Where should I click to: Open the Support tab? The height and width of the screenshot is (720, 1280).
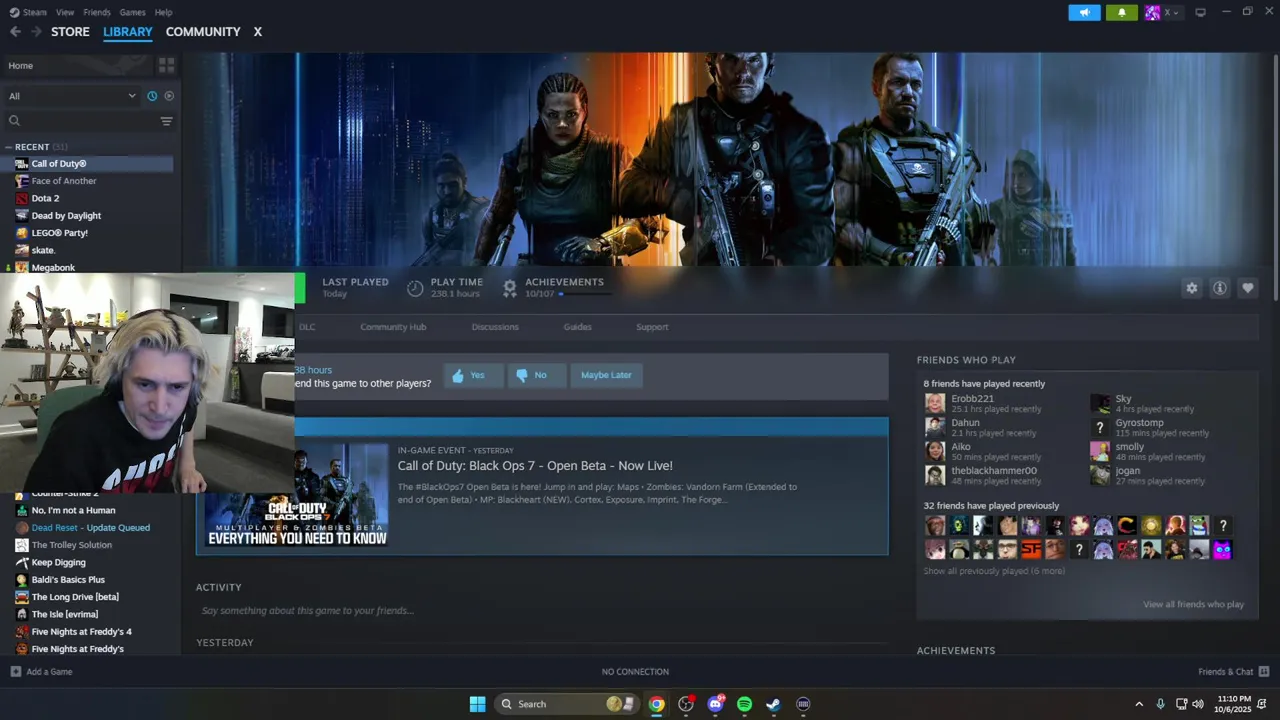(x=652, y=327)
